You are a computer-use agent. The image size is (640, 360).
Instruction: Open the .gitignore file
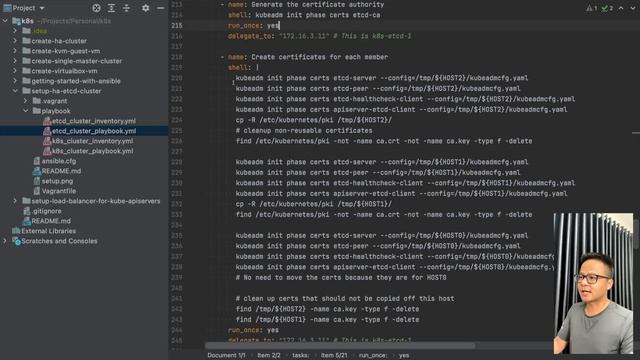click(47, 211)
